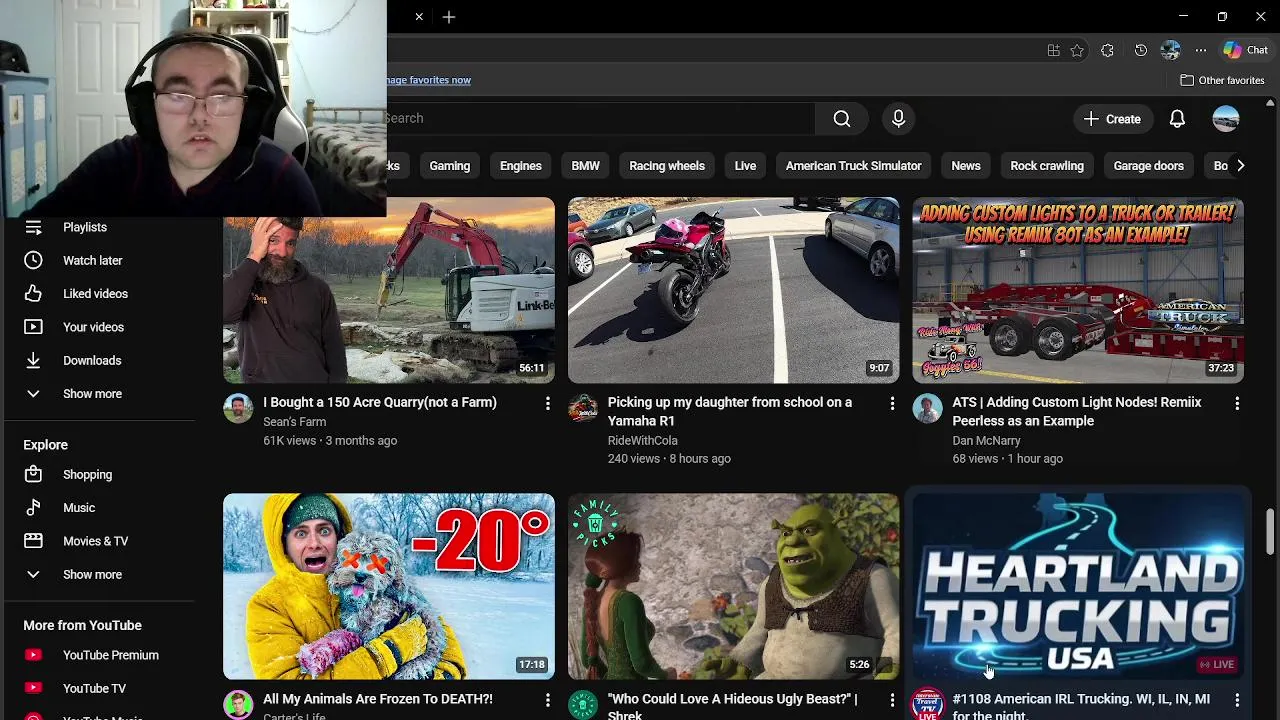
Task: Open the Copilot Chat button
Action: 1246,50
